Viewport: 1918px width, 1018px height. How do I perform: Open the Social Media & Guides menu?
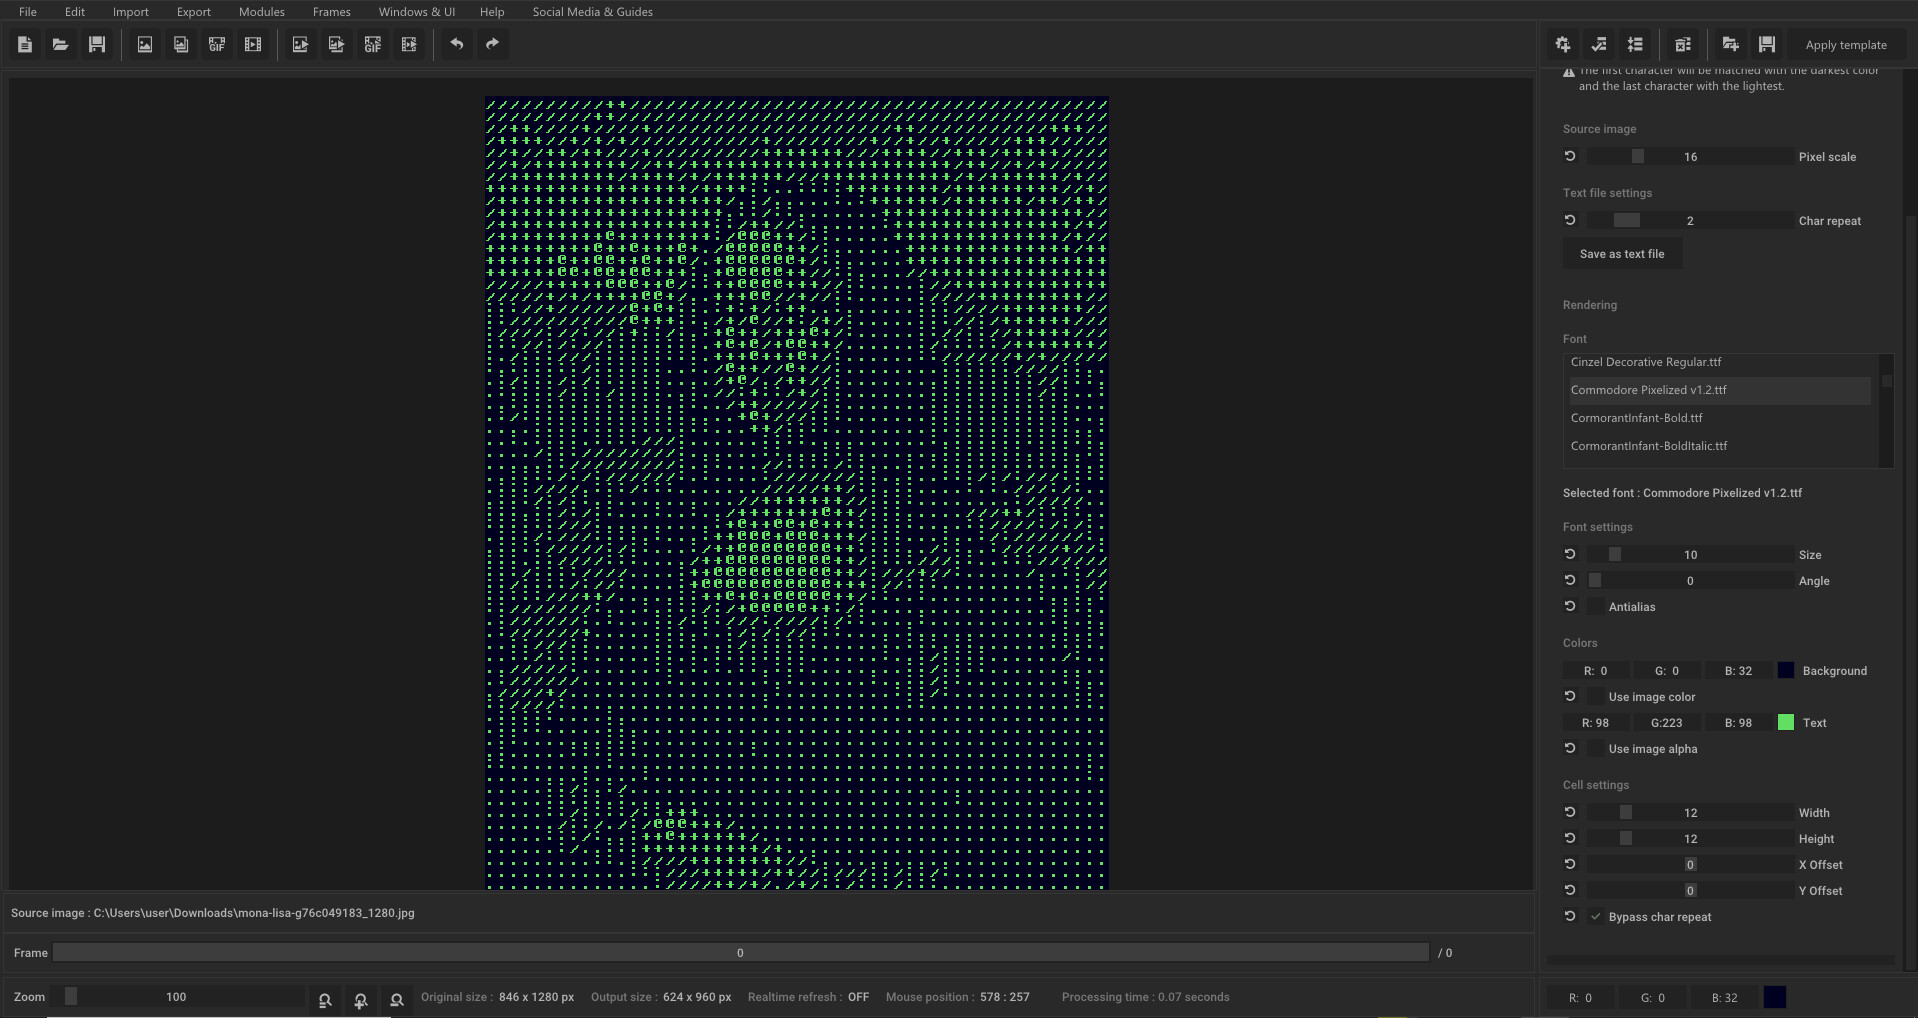(592, 11)
